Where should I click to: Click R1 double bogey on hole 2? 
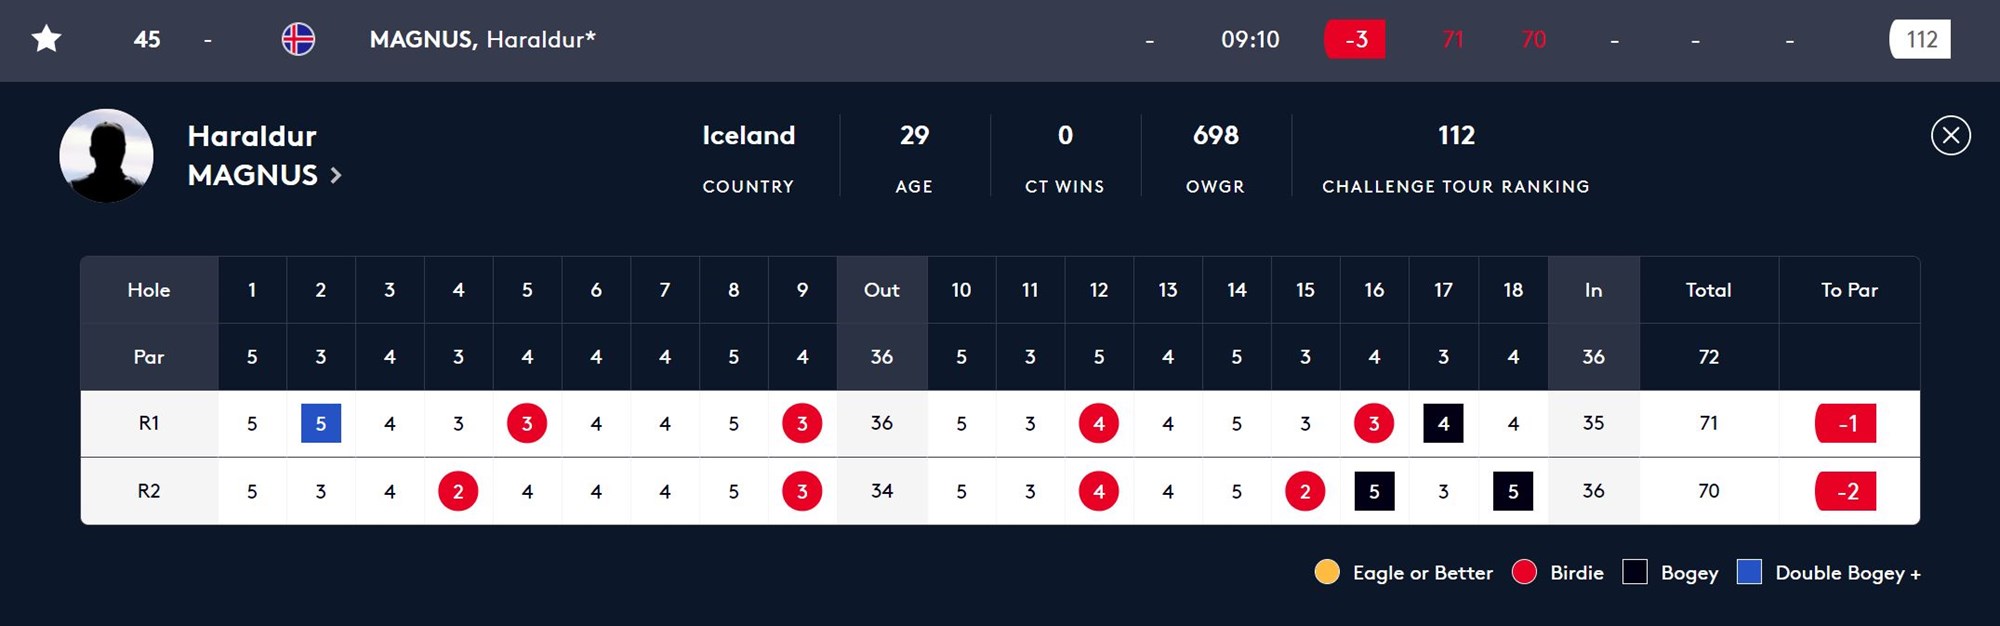[321, 423]
